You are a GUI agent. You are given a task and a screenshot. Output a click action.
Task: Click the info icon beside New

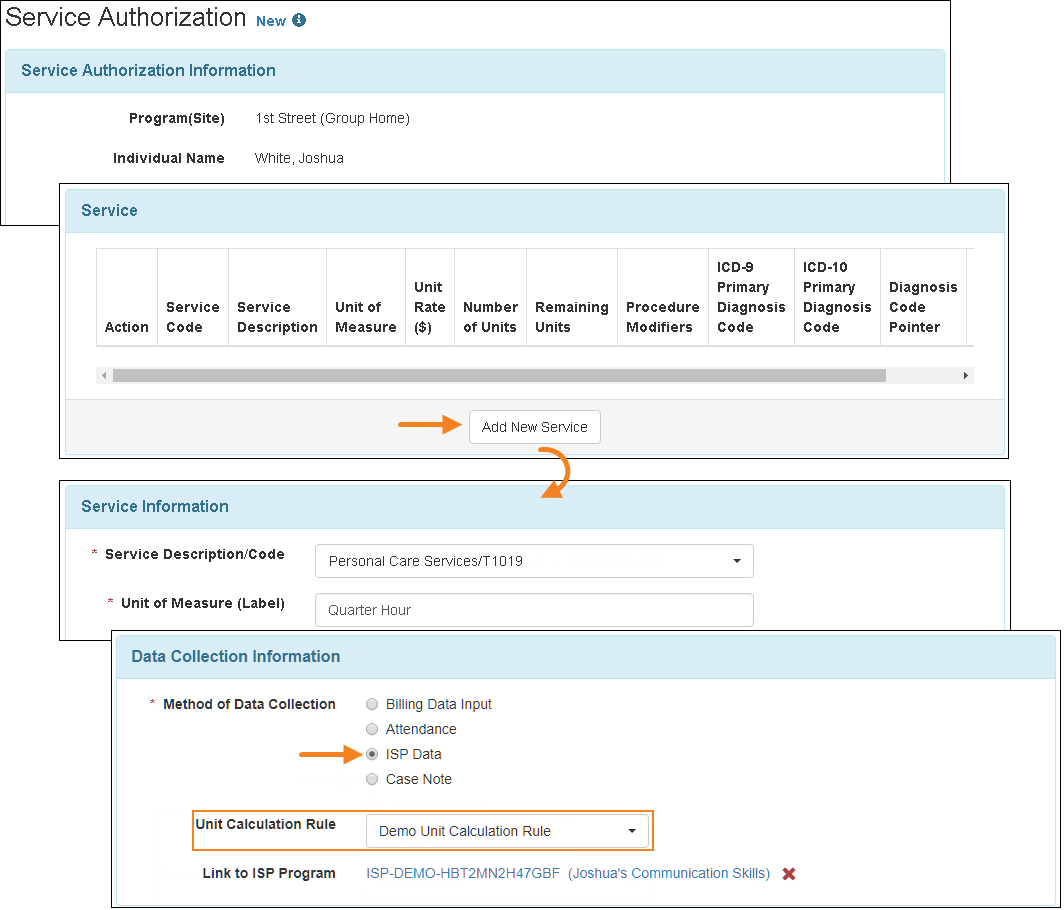tap(299, 20)
